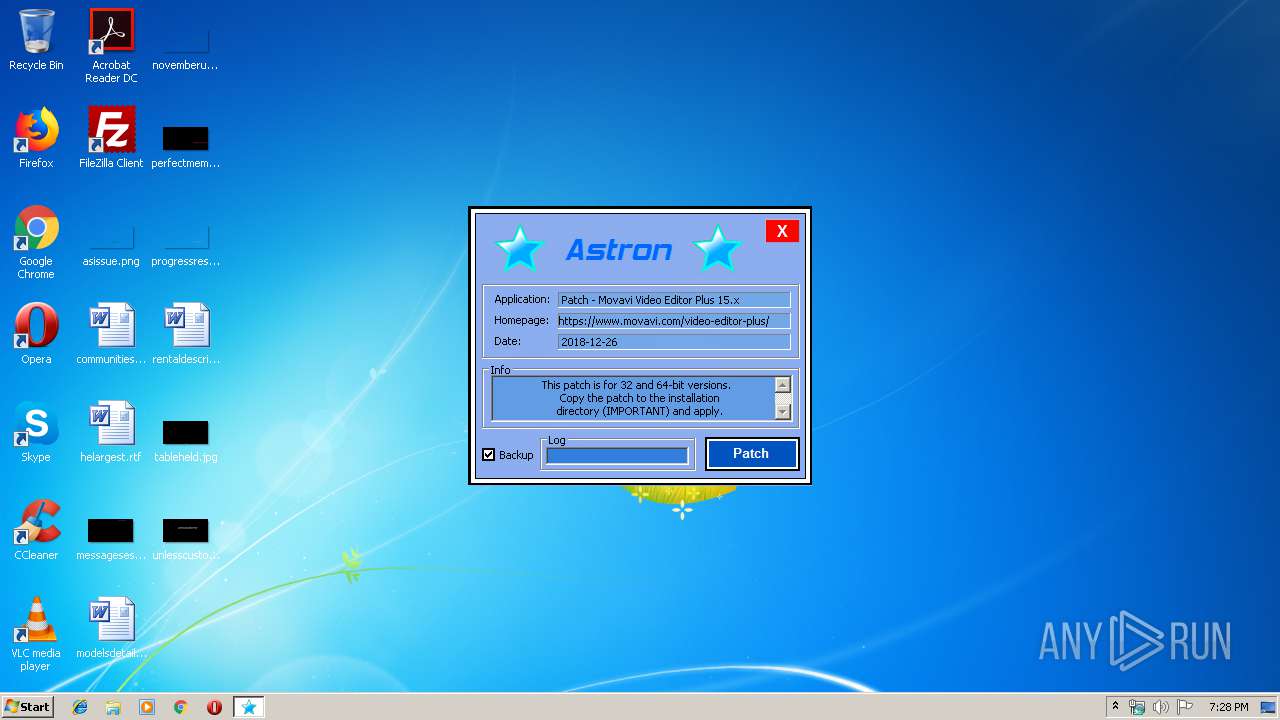Click Info box scroll up arrow
Image resolution: width=1280 pixels, height=720 pixels.
point(783,385)
